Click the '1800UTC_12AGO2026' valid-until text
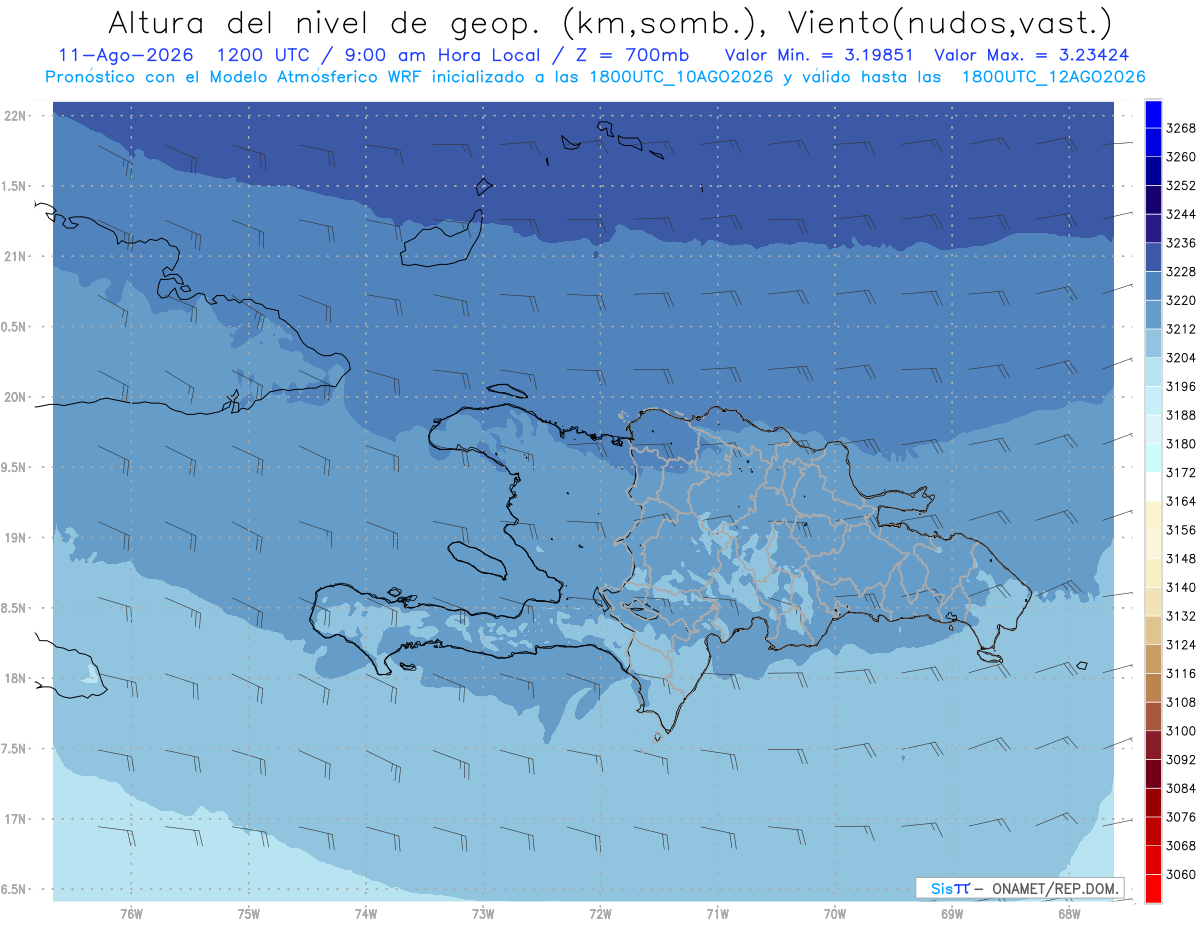 click(x=1053, y=77)
